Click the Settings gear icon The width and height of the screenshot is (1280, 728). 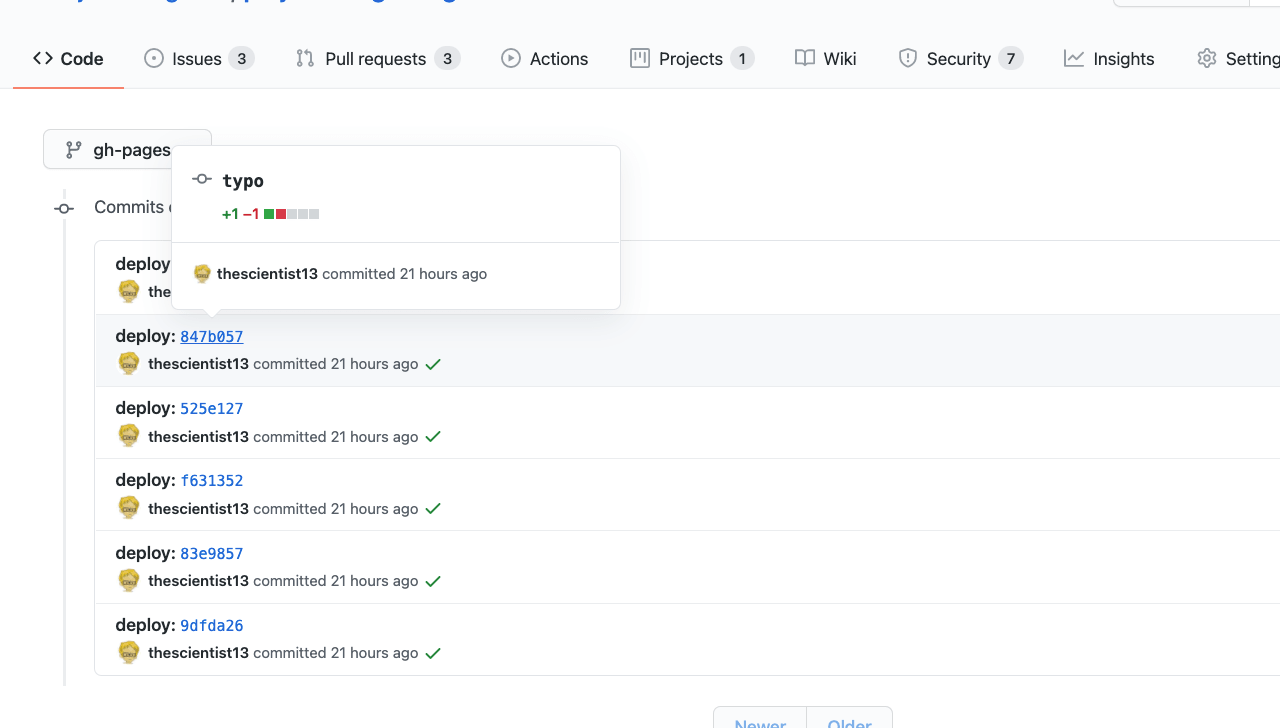[1206, 58]
